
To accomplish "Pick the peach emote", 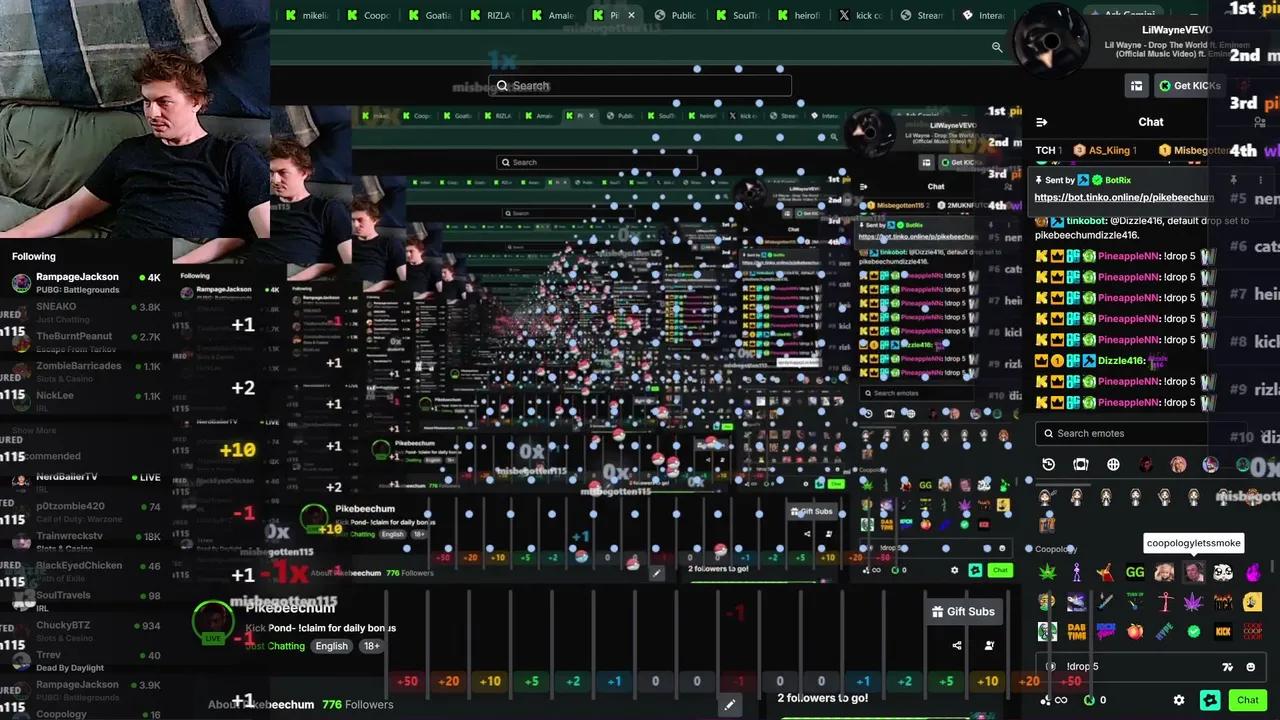I will click(x=1135, y=631).
